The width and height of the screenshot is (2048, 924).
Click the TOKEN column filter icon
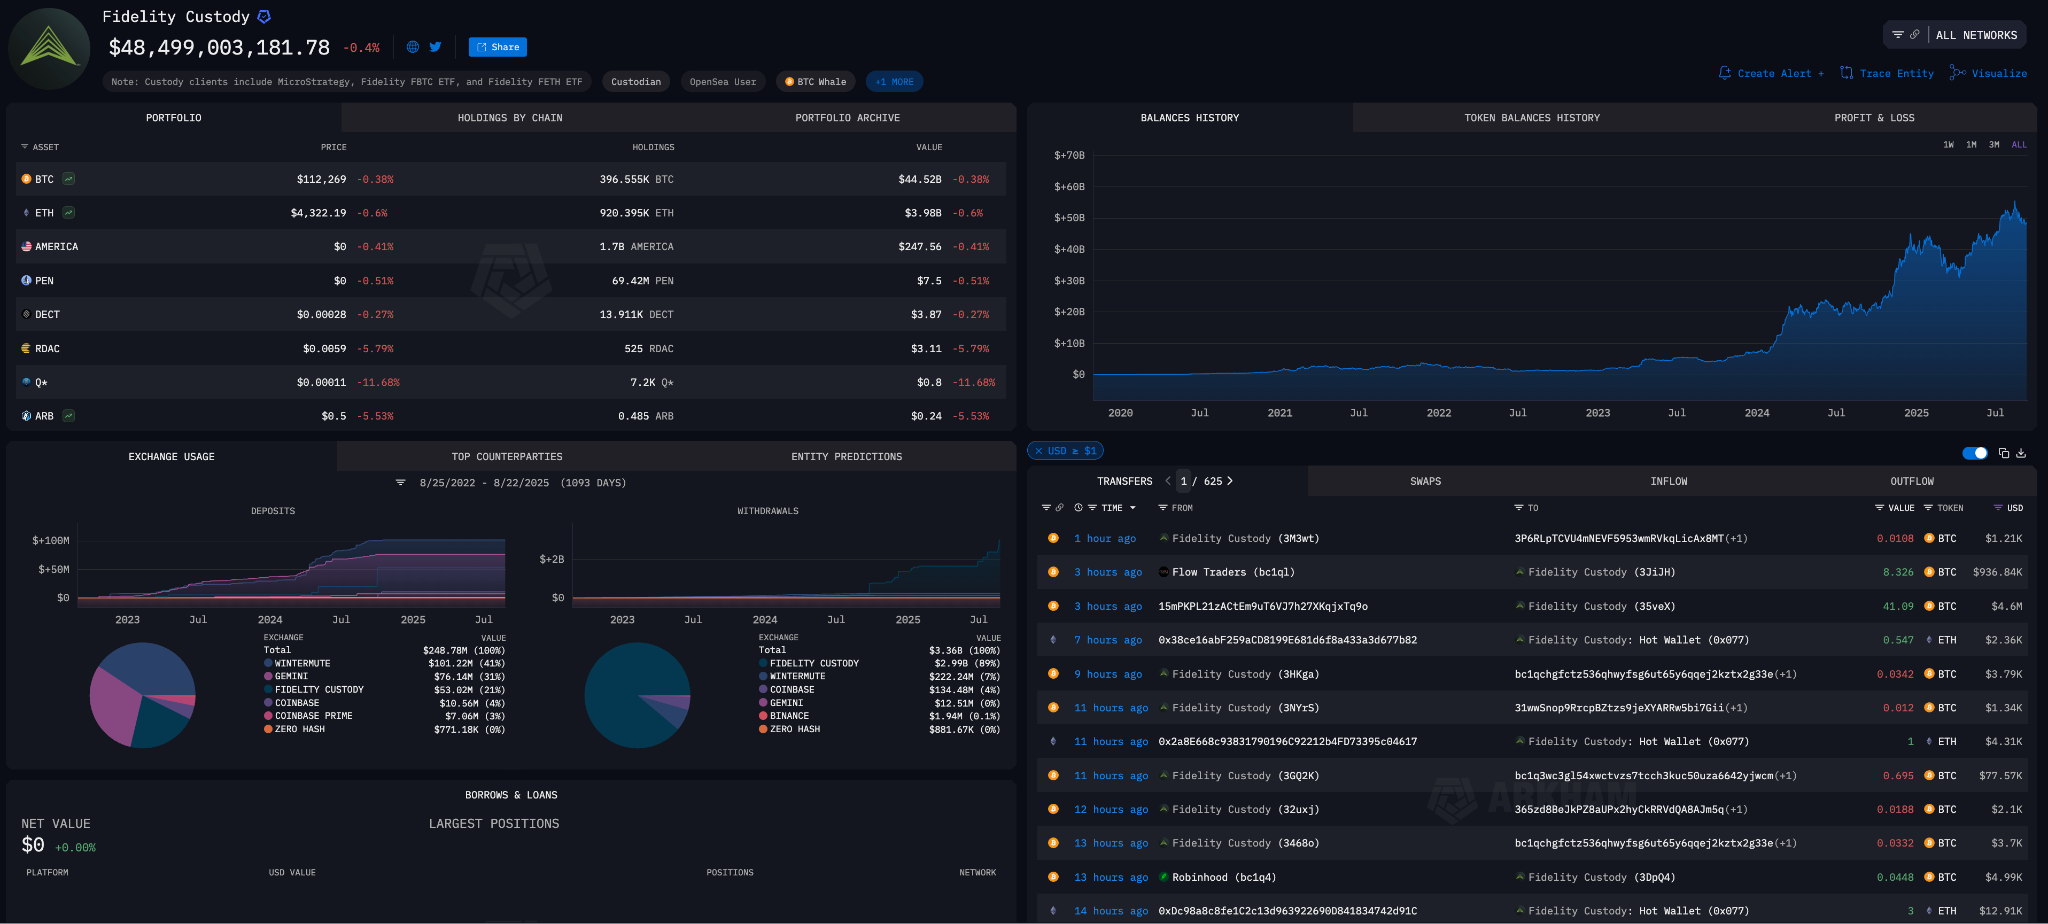[x=1928, y=508]
